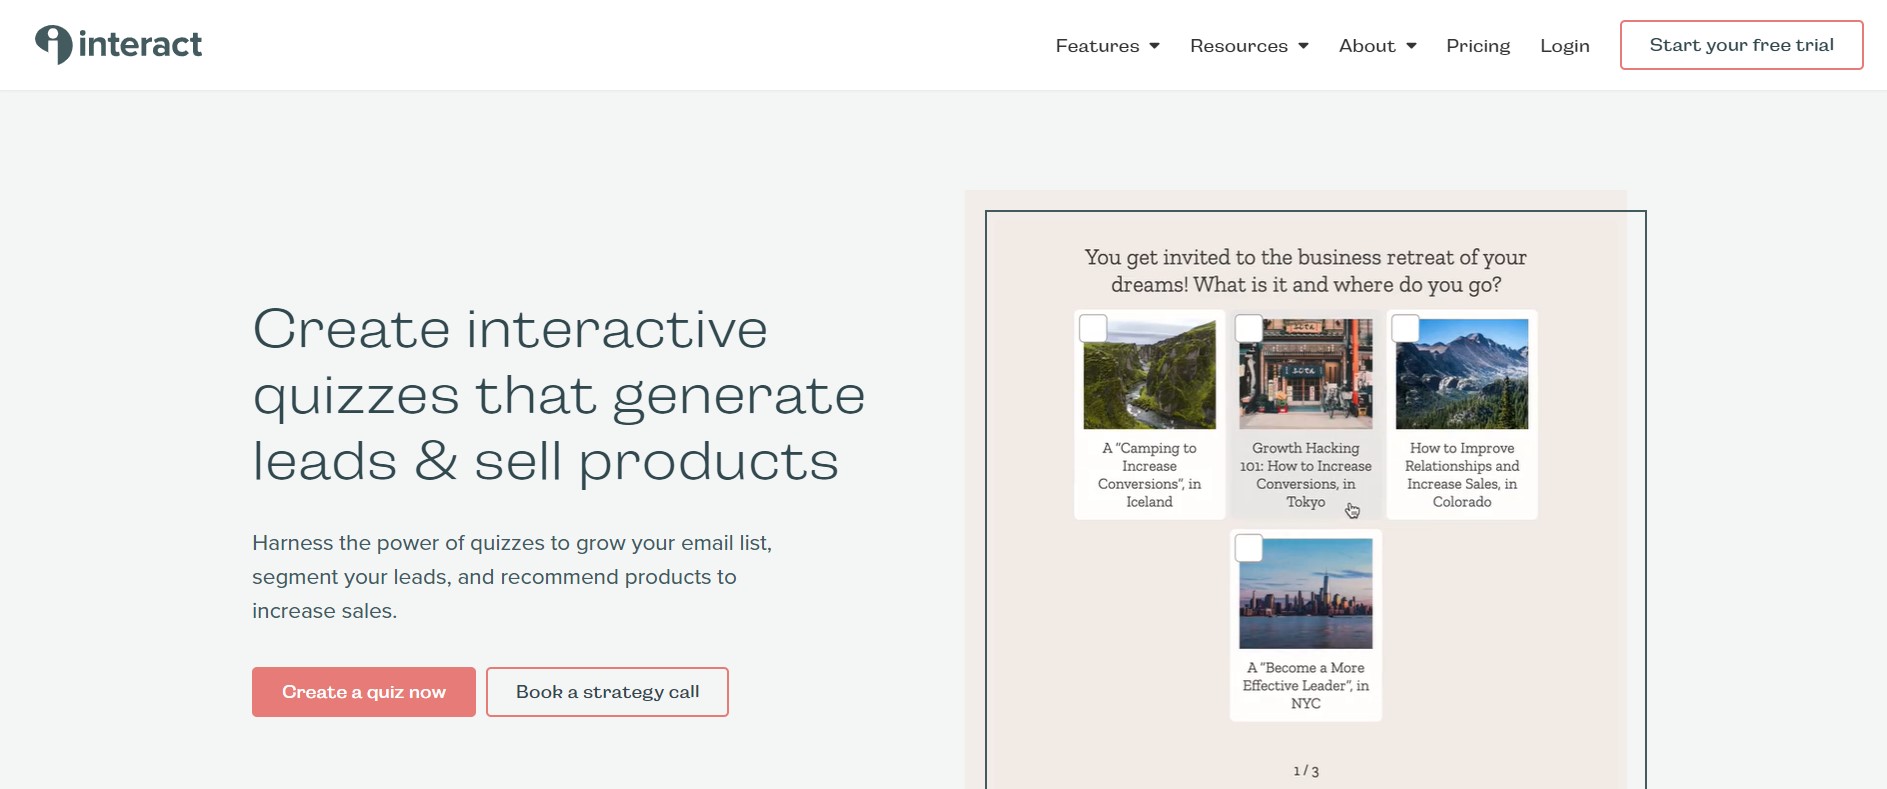Check the Tokyo Growth Hacking checkbox
This screenshot has height=789, width=1887.
1249,328
